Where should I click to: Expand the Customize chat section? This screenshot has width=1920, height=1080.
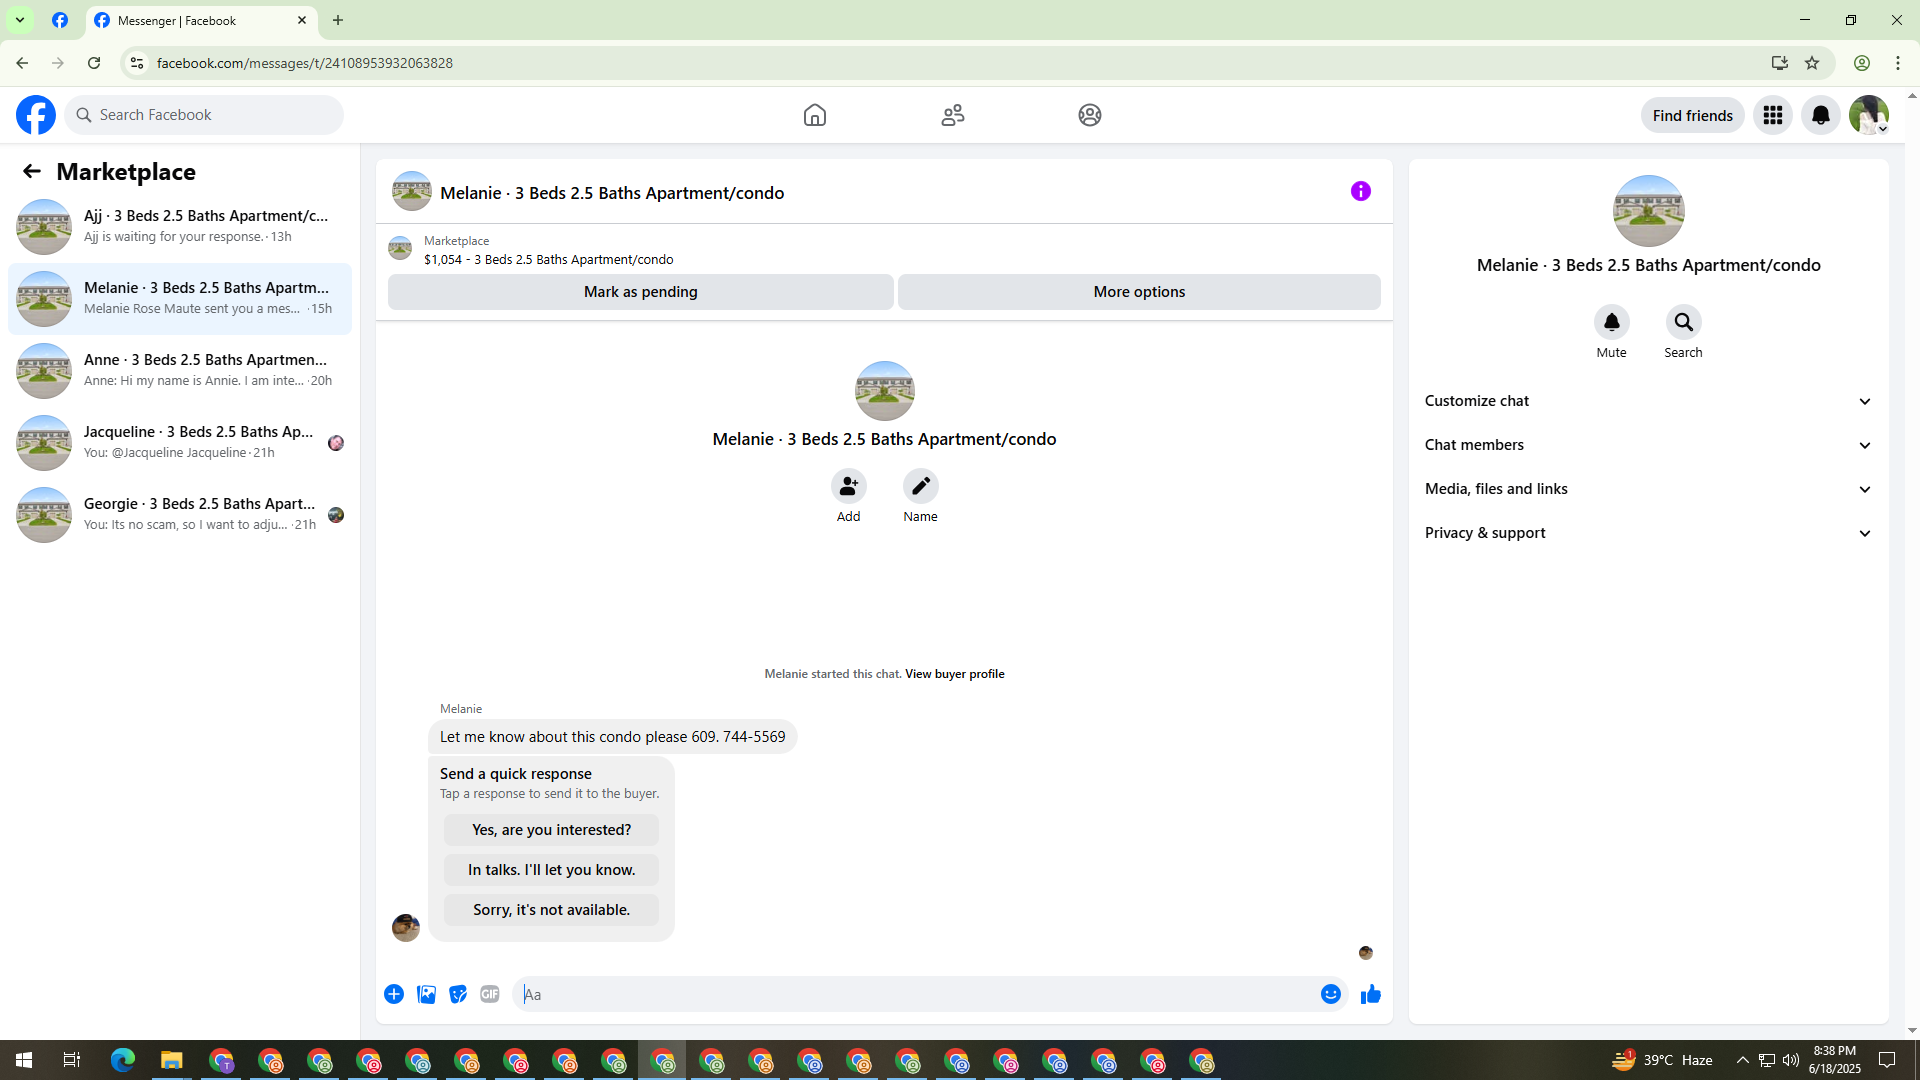1648,401
